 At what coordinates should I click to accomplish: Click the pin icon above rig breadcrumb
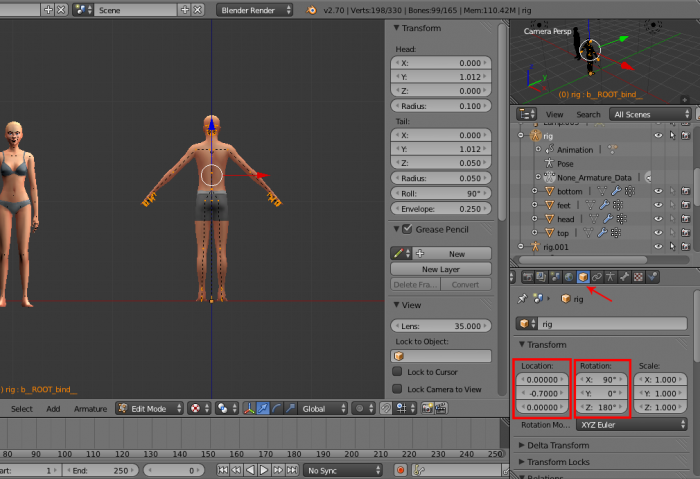pos(522,298)
